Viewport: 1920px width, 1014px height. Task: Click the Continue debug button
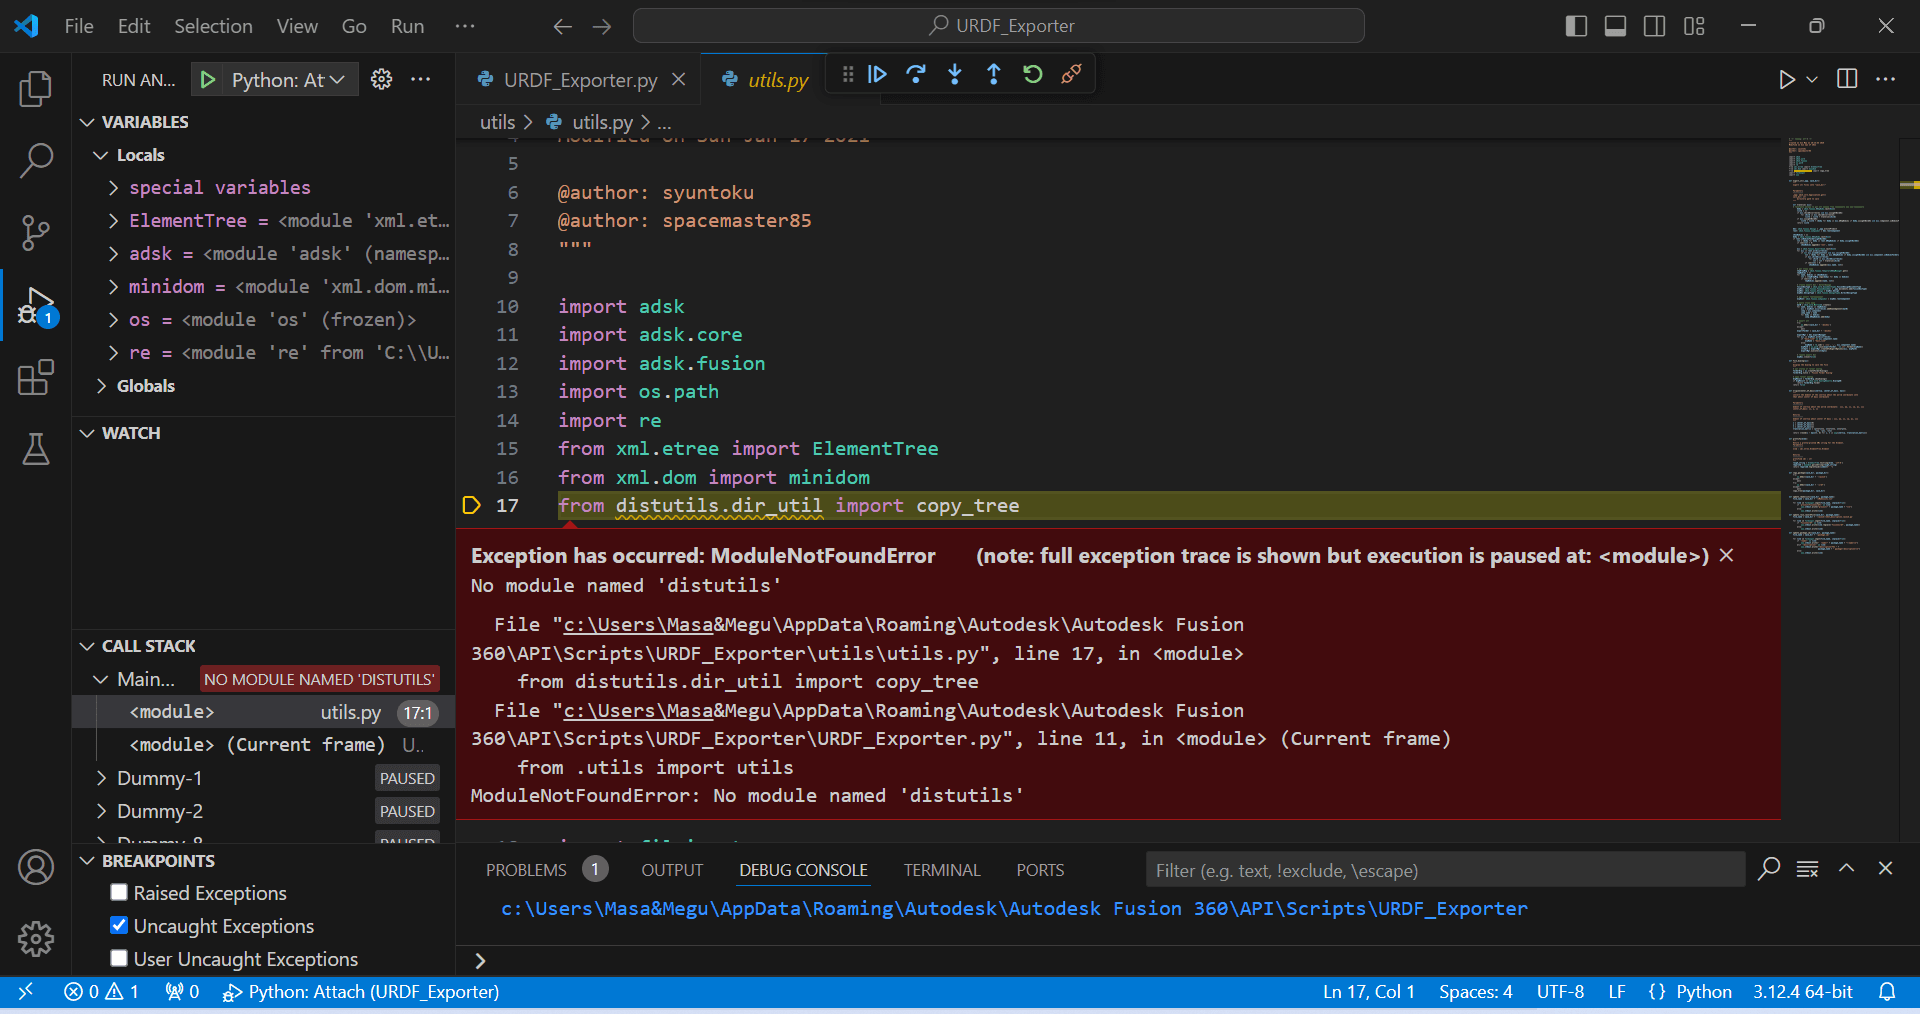877,74
